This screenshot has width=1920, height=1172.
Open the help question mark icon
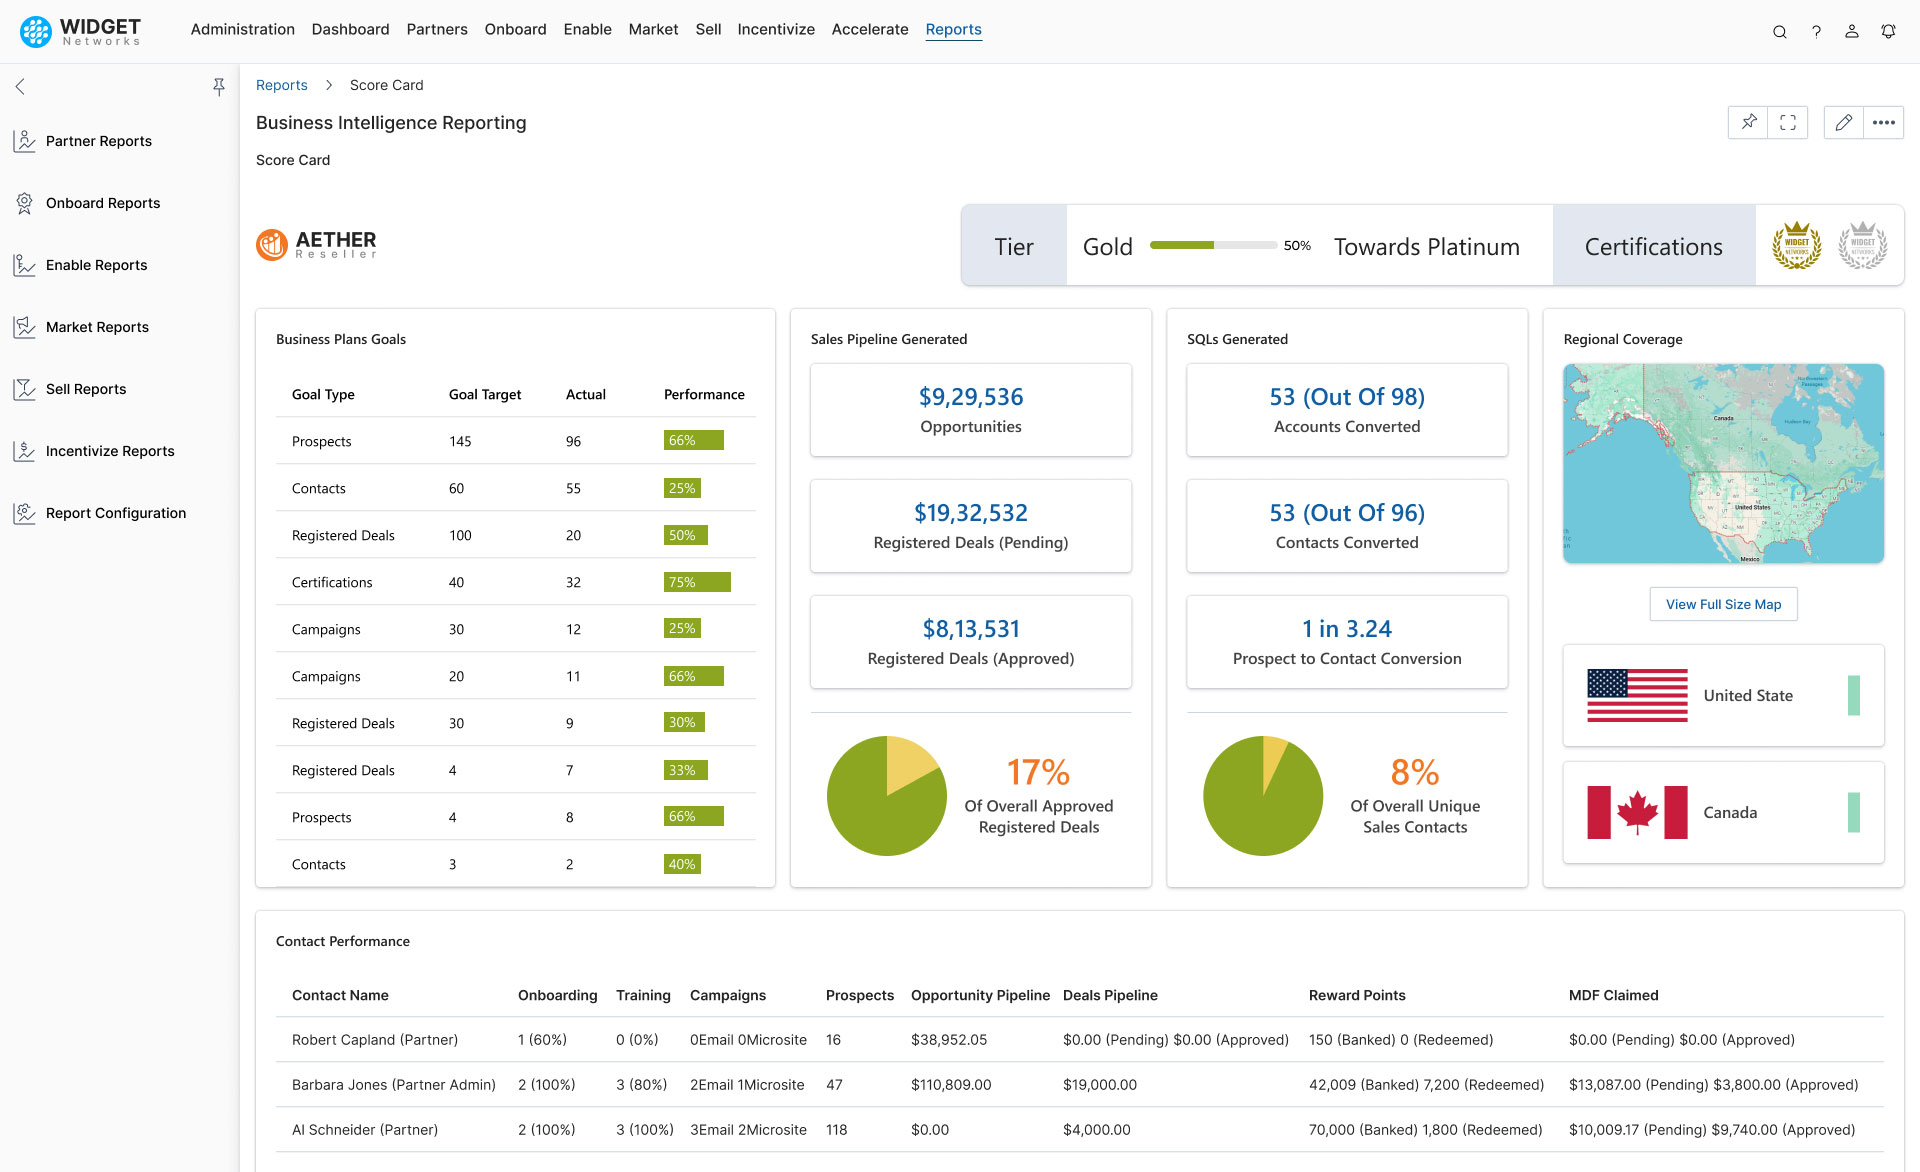point(1816,31)
